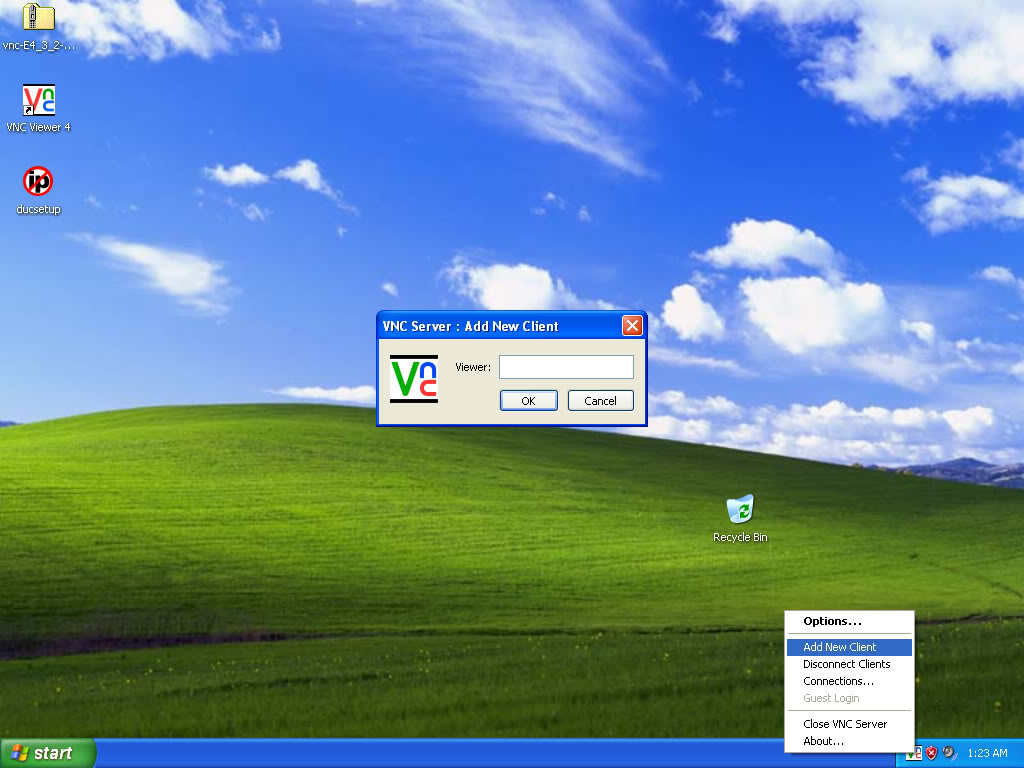Viewport: 1024px width, 768px height.
Task: Choose Add New Client menu entry
Action: pos(840,647)
